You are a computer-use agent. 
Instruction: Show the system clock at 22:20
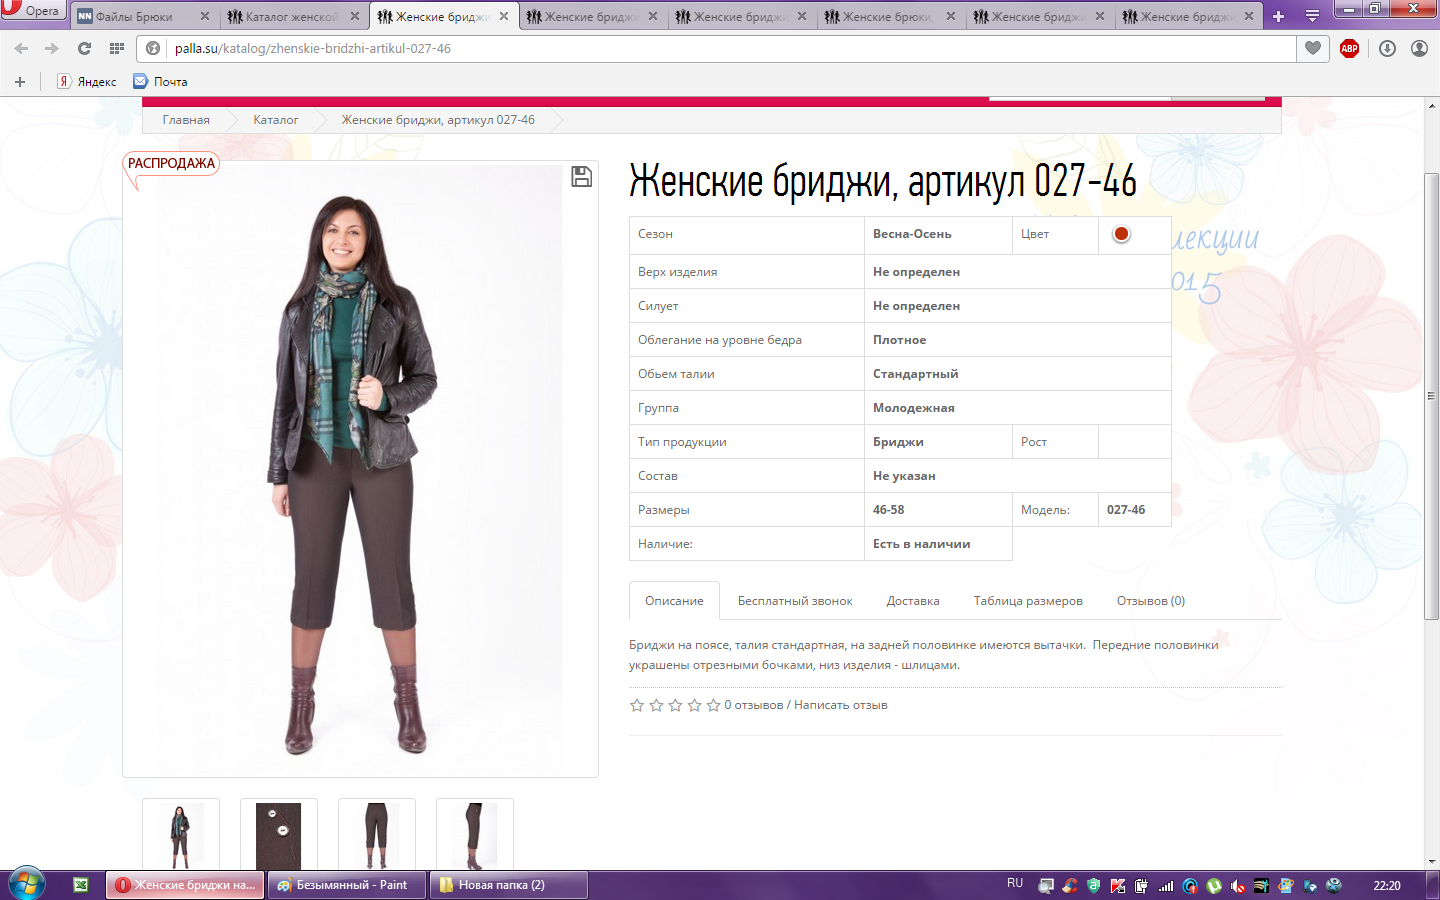coord(1387,885)
